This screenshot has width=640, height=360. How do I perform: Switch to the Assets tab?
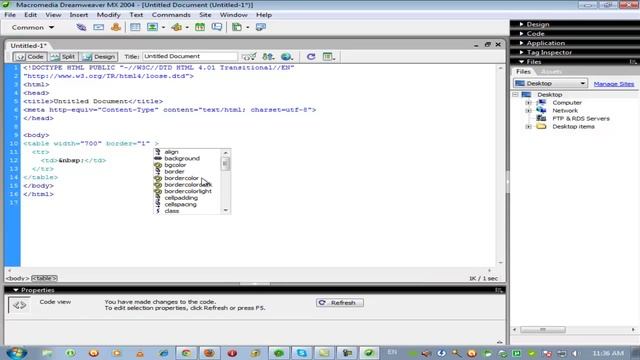(x=551, y=71)
